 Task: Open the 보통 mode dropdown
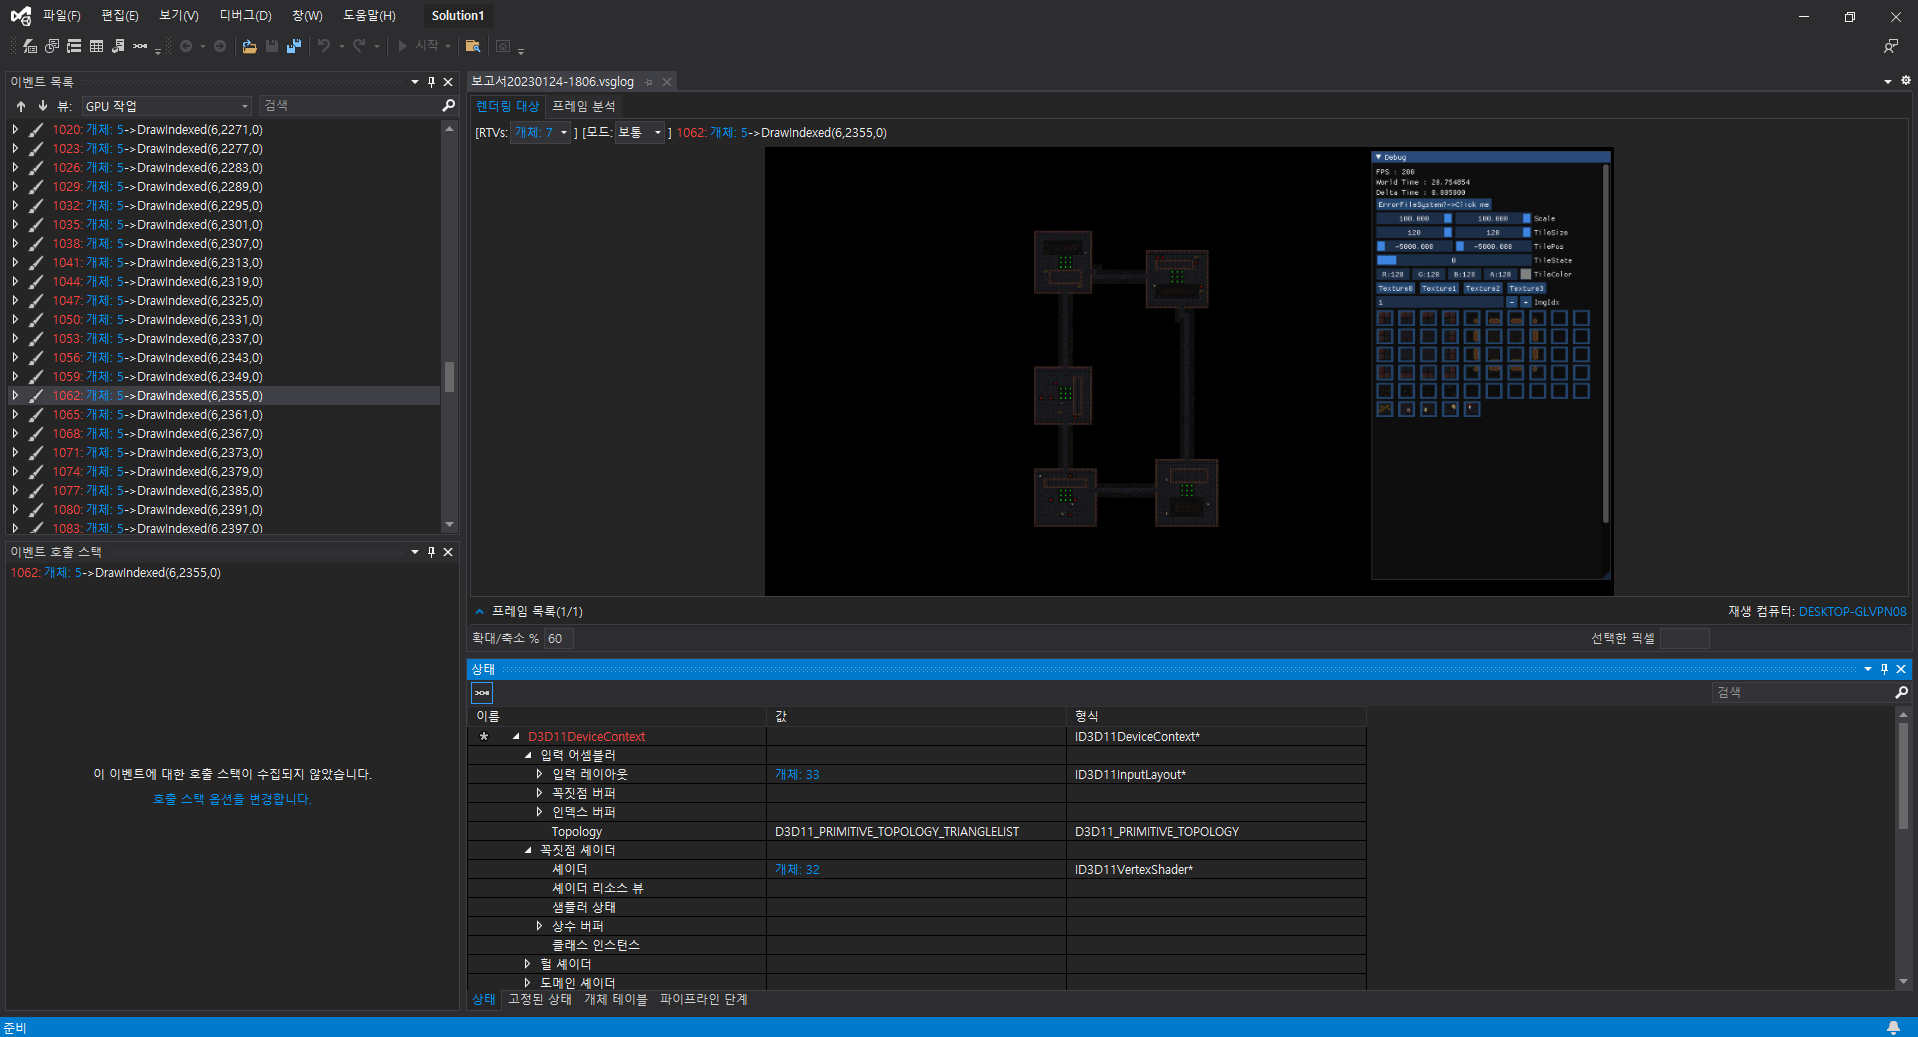tap(639, 132)
